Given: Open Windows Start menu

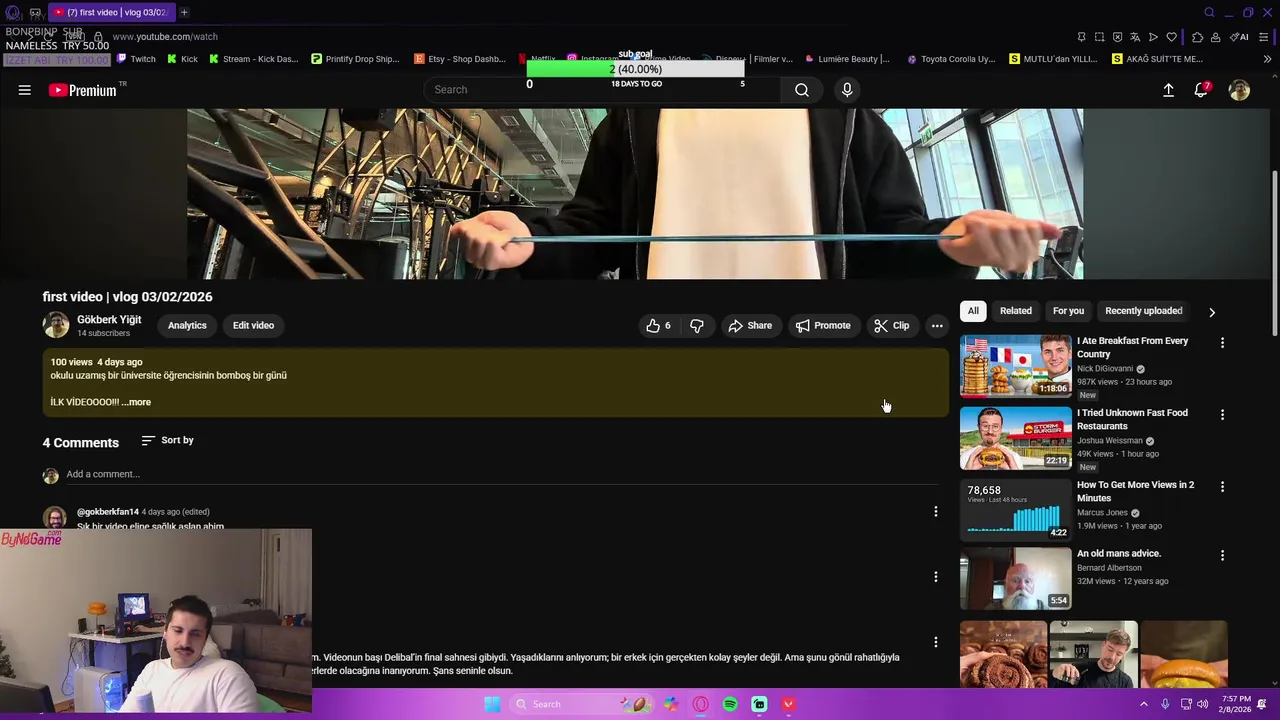Looking at the screenshot, I should tap(492, 704).
